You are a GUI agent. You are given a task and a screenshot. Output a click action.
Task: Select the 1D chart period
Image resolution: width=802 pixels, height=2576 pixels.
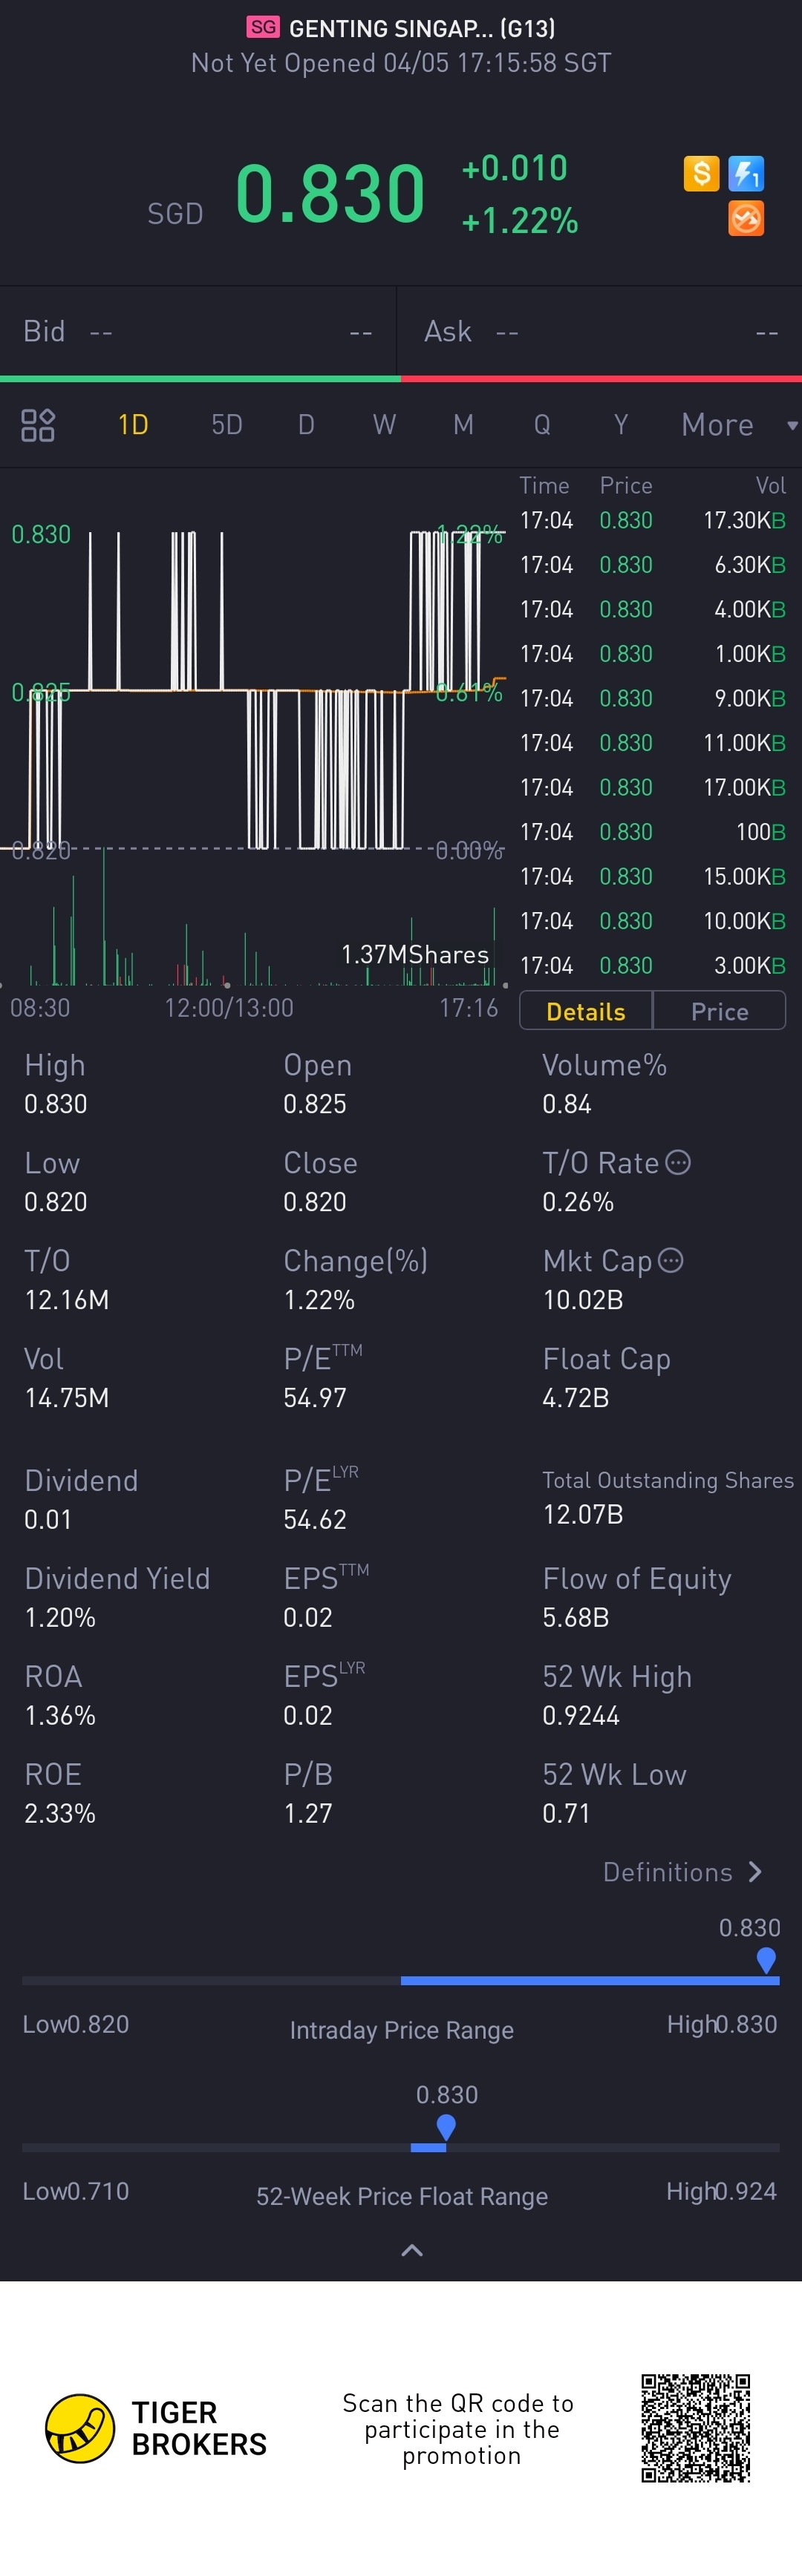133,425
